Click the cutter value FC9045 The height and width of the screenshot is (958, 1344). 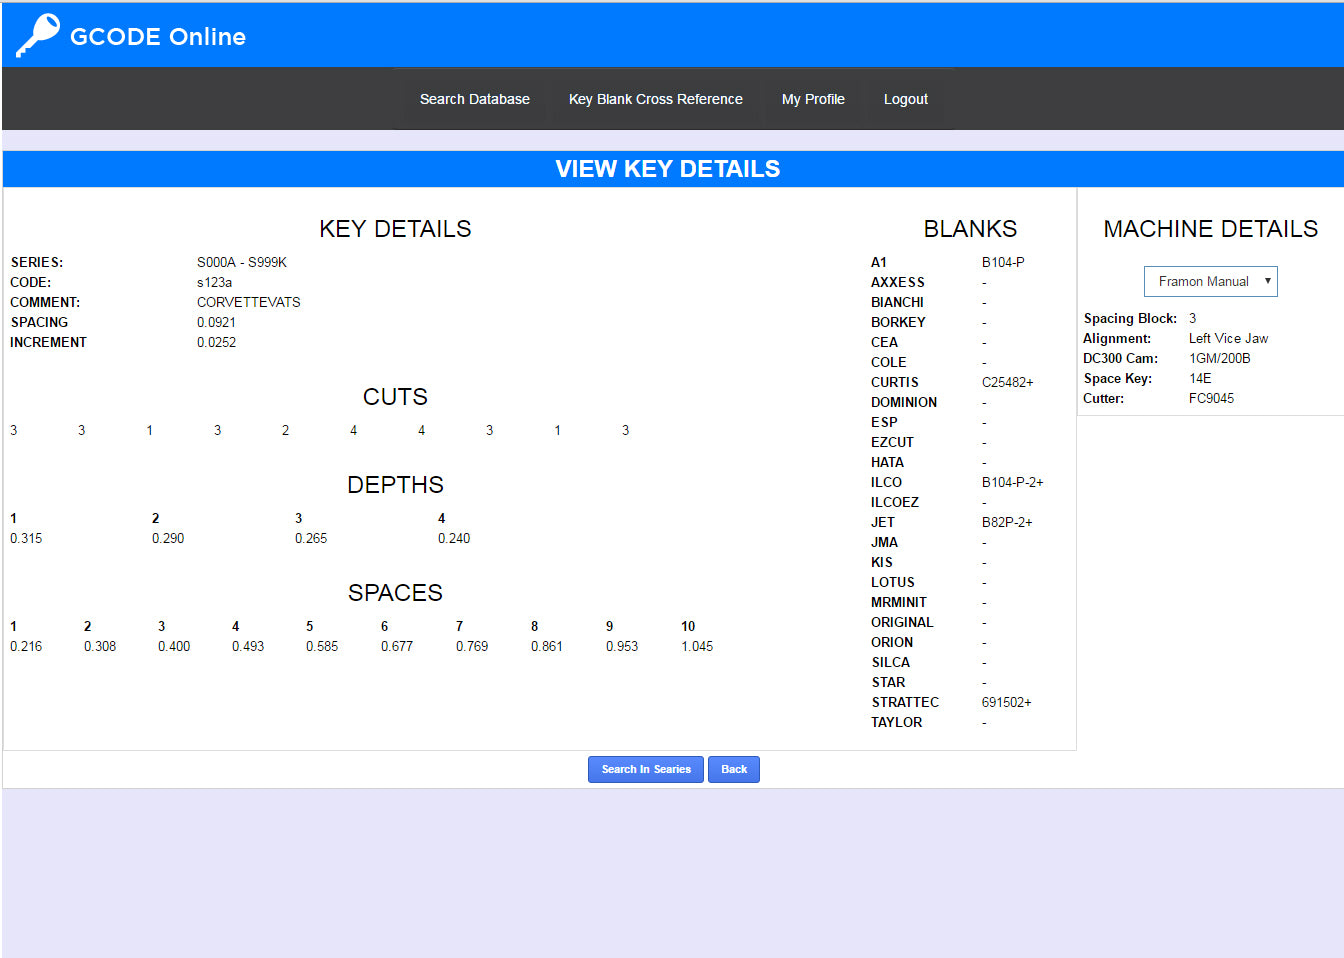[1210, 398]
